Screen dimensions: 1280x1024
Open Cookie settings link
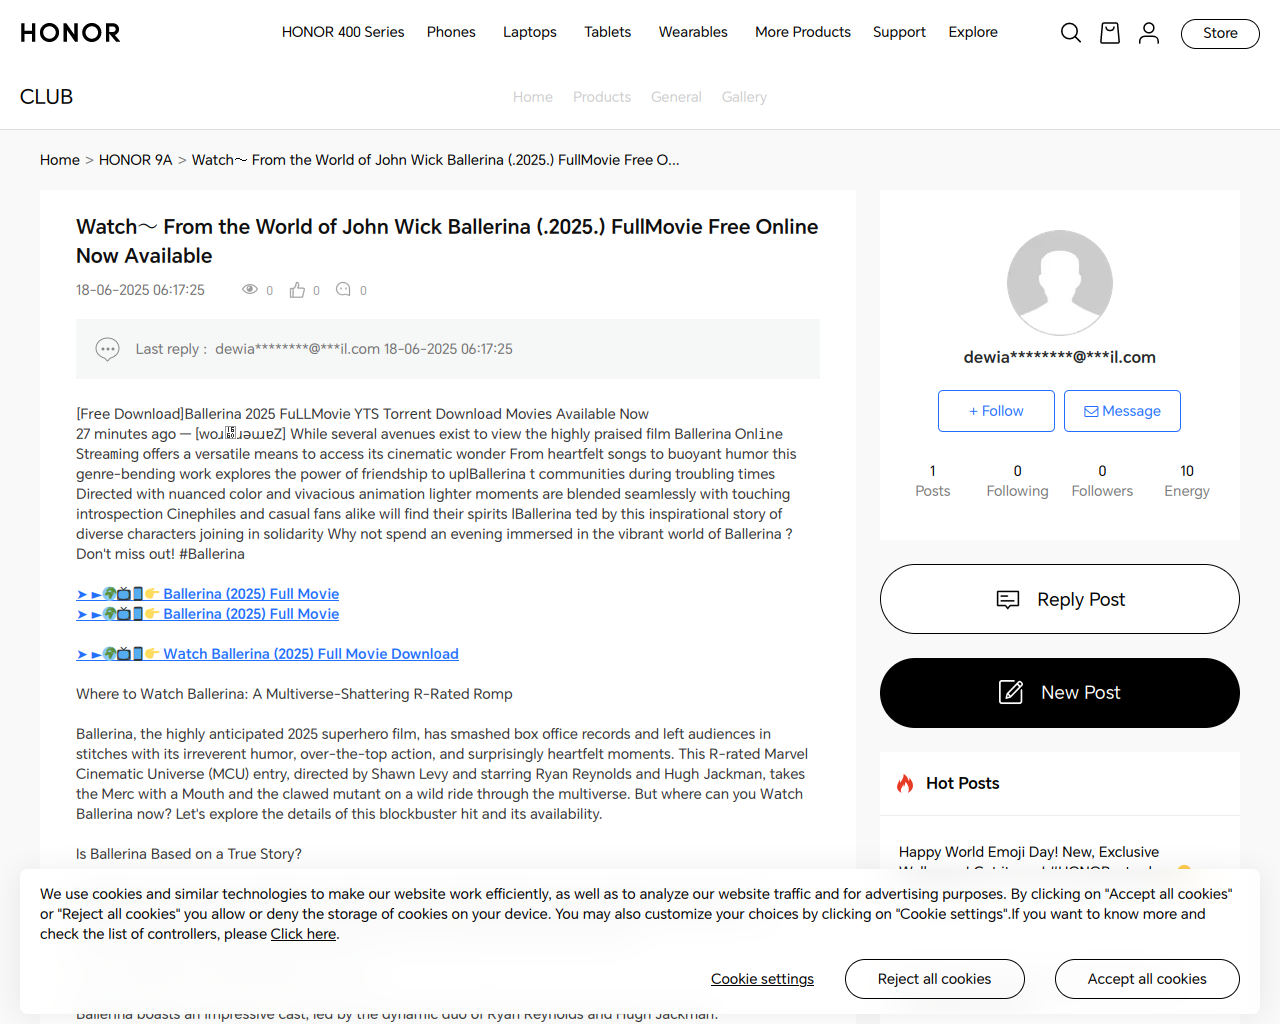point(762,979)
